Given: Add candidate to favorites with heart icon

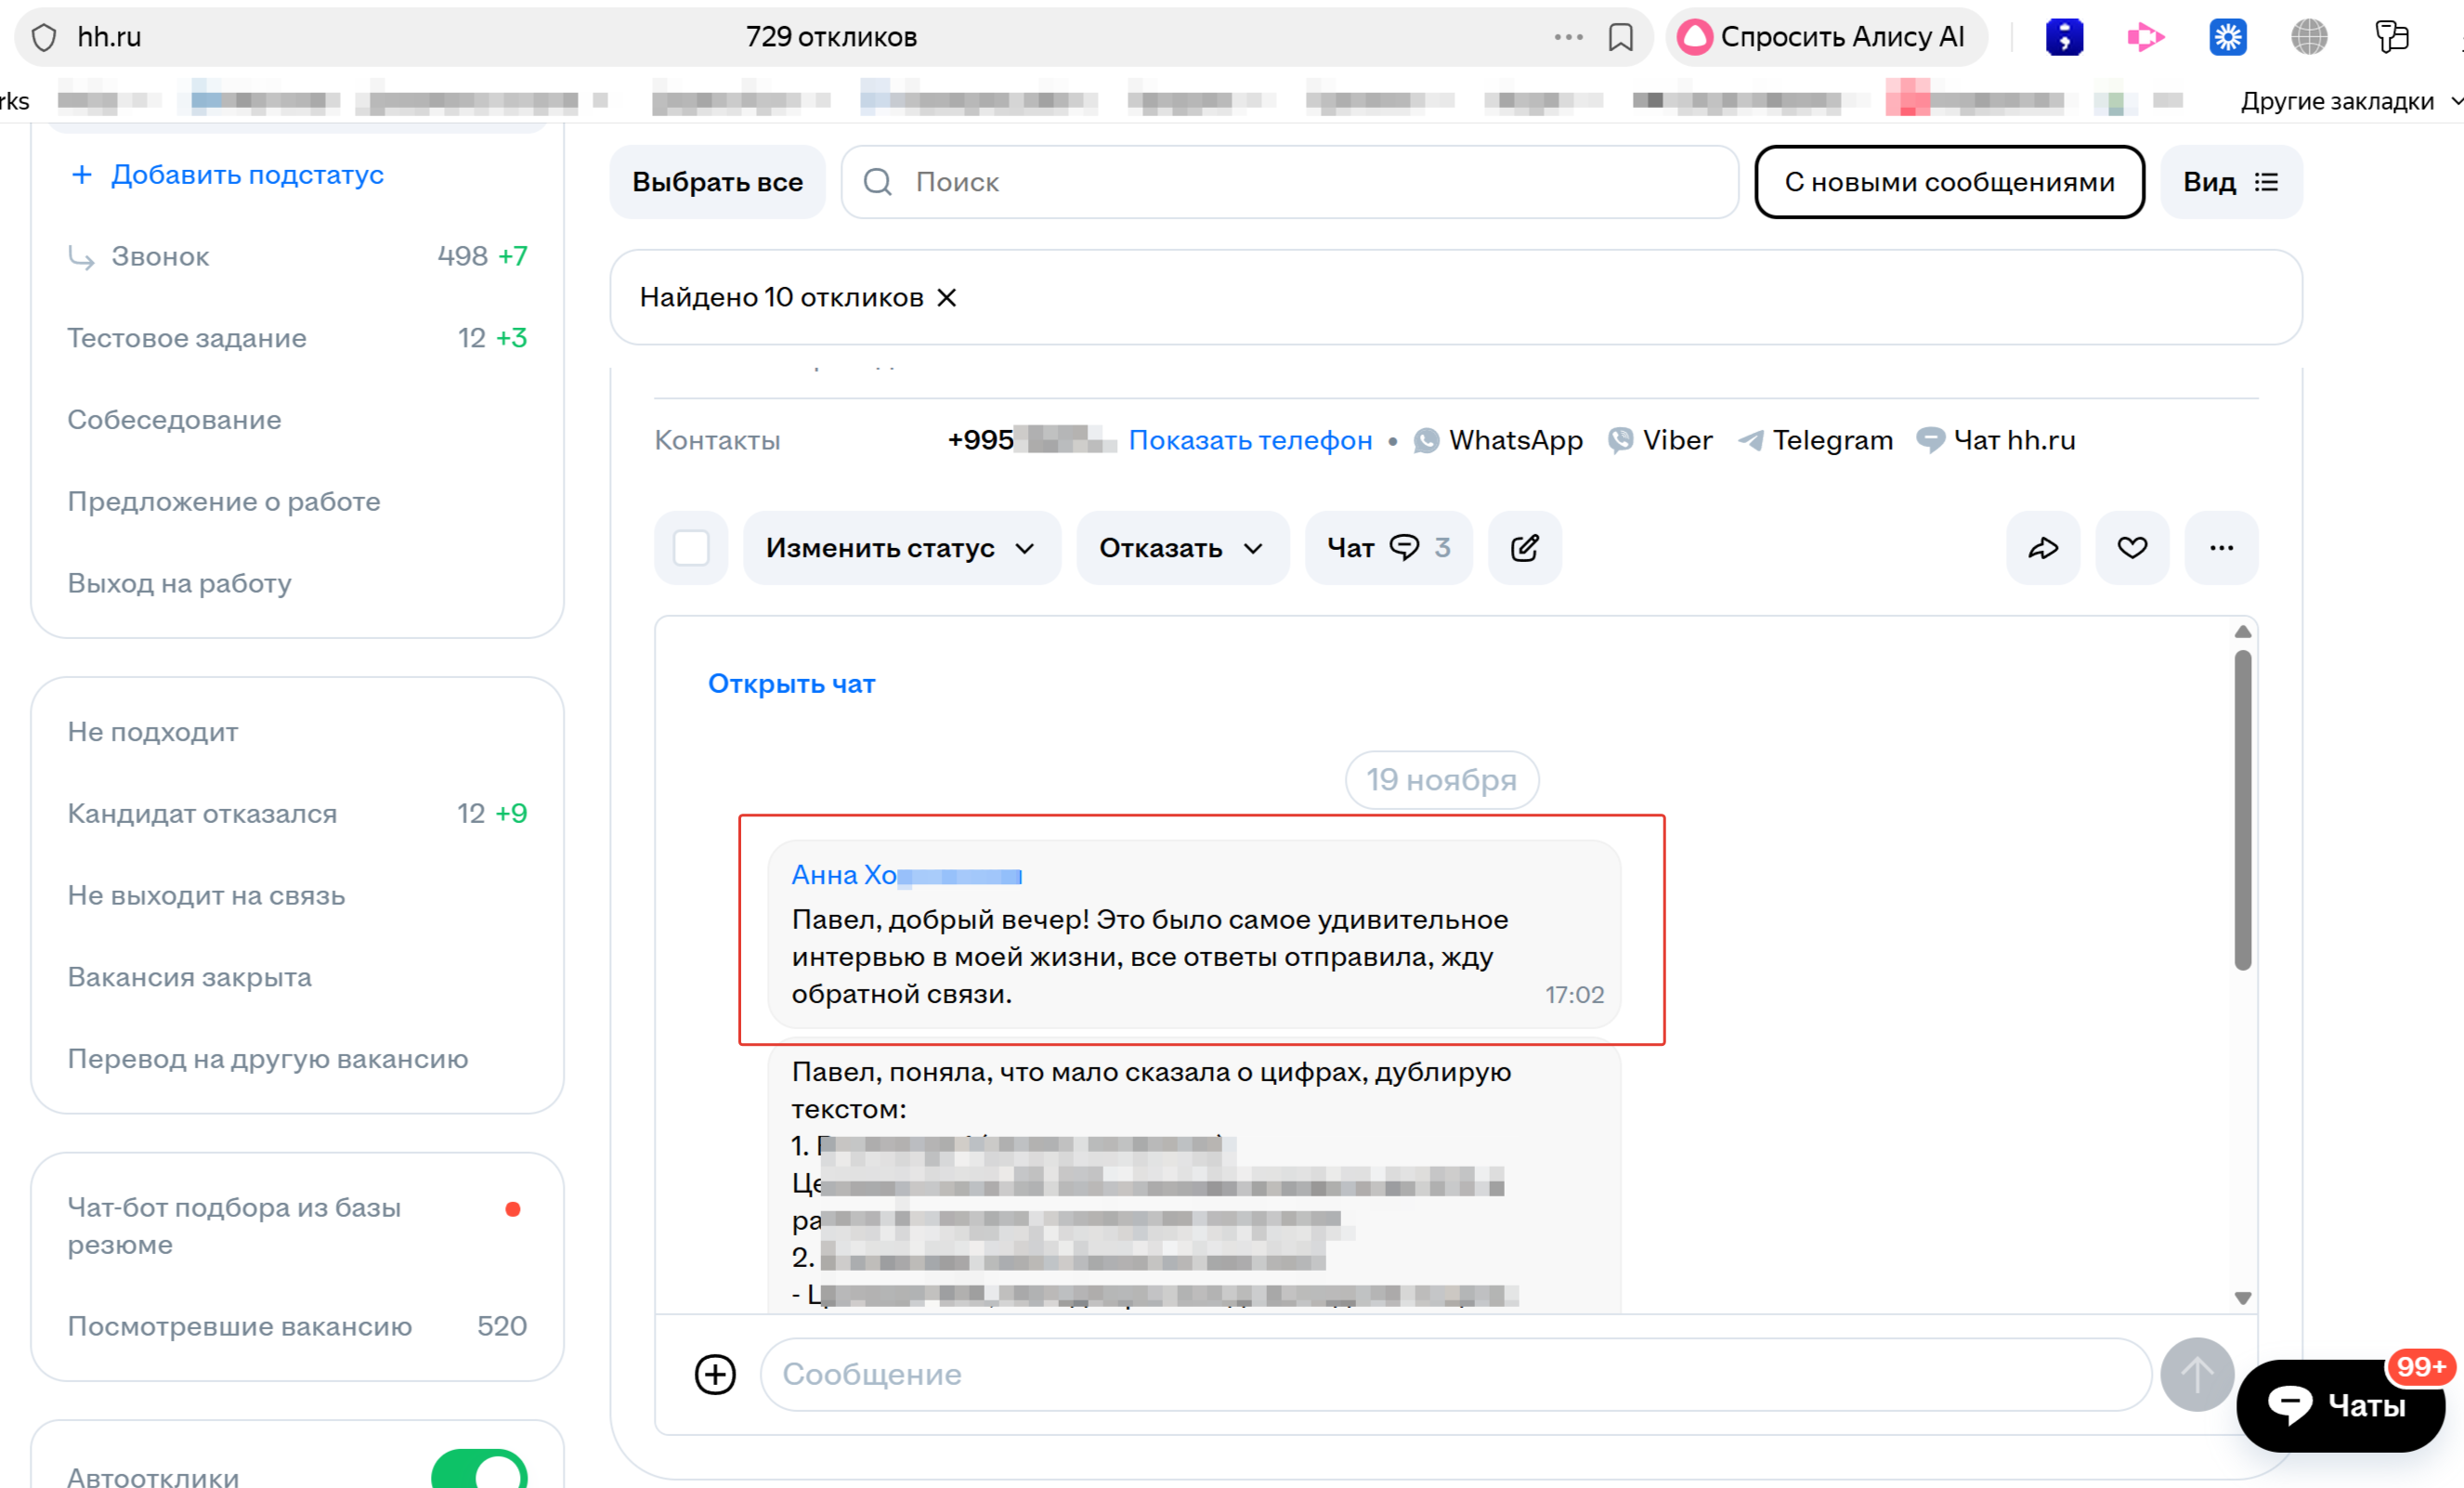Looking at the screenshot, I should pyautogui.click(x=2132, y=548).
